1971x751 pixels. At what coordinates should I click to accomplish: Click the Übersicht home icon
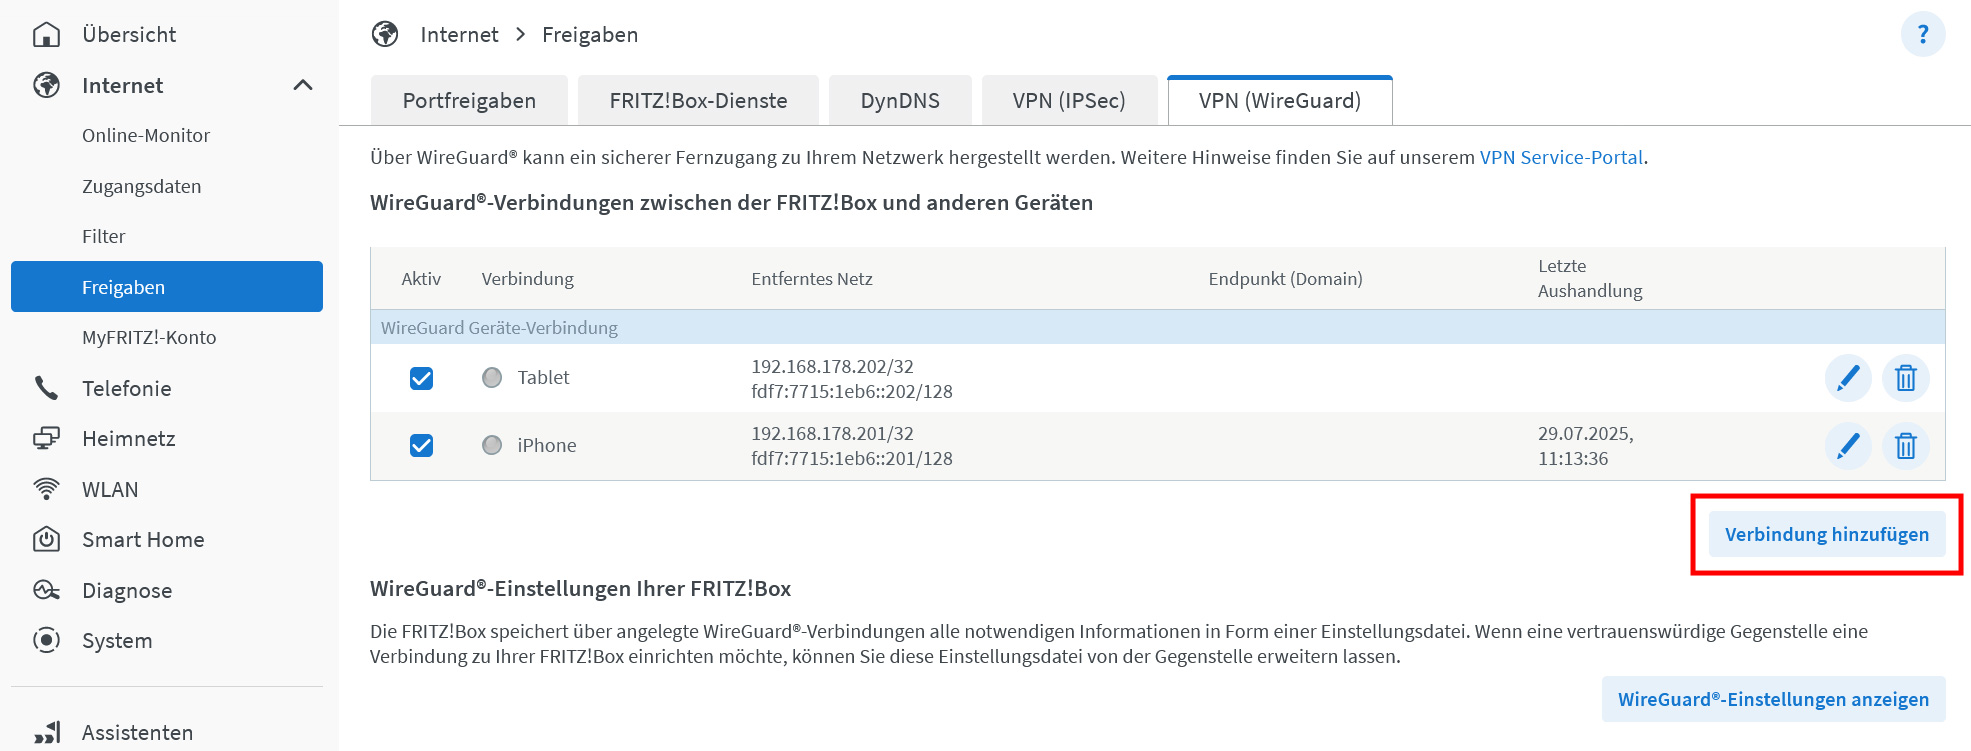tap(46, 35)
